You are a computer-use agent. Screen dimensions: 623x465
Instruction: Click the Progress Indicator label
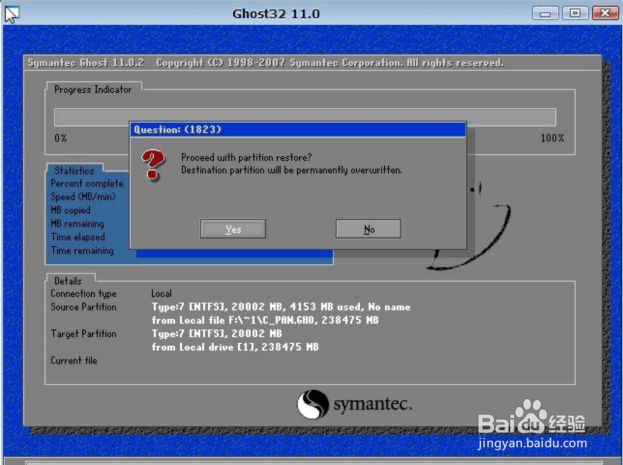point(93,89)
